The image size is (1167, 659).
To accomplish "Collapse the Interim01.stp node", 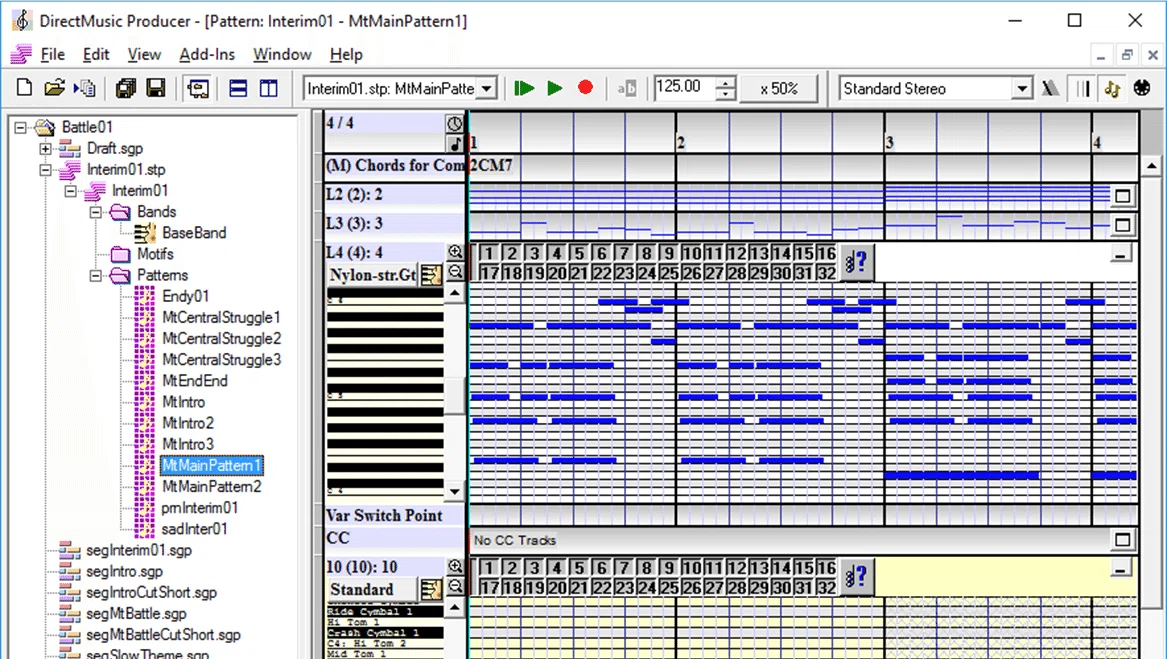I will pos(45,170).
